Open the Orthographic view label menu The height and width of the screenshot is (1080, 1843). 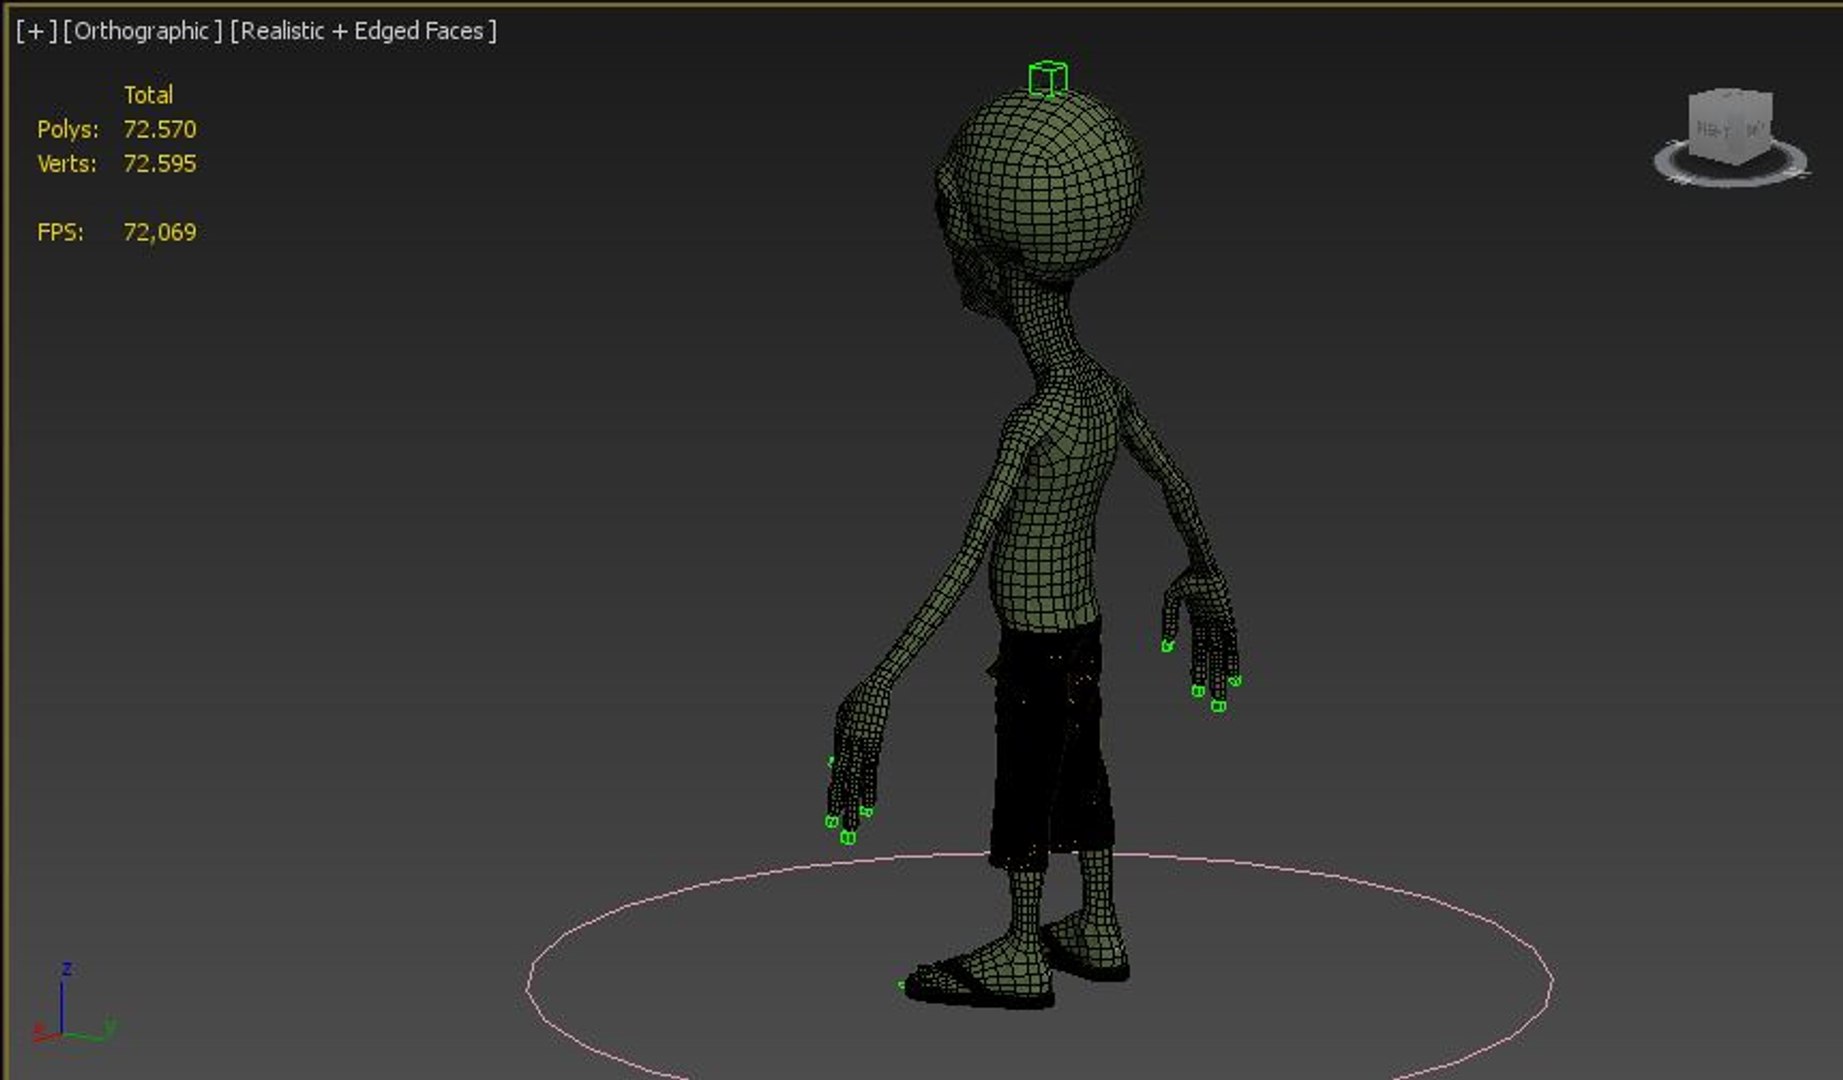point(142,31)
